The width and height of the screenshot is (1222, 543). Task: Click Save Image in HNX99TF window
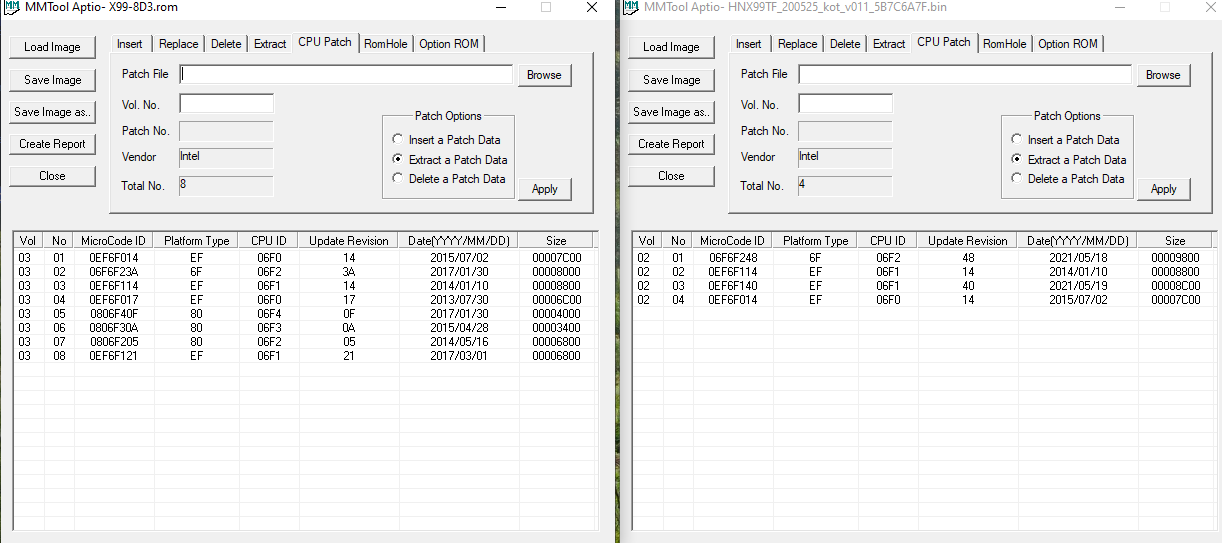pos(671,80)
